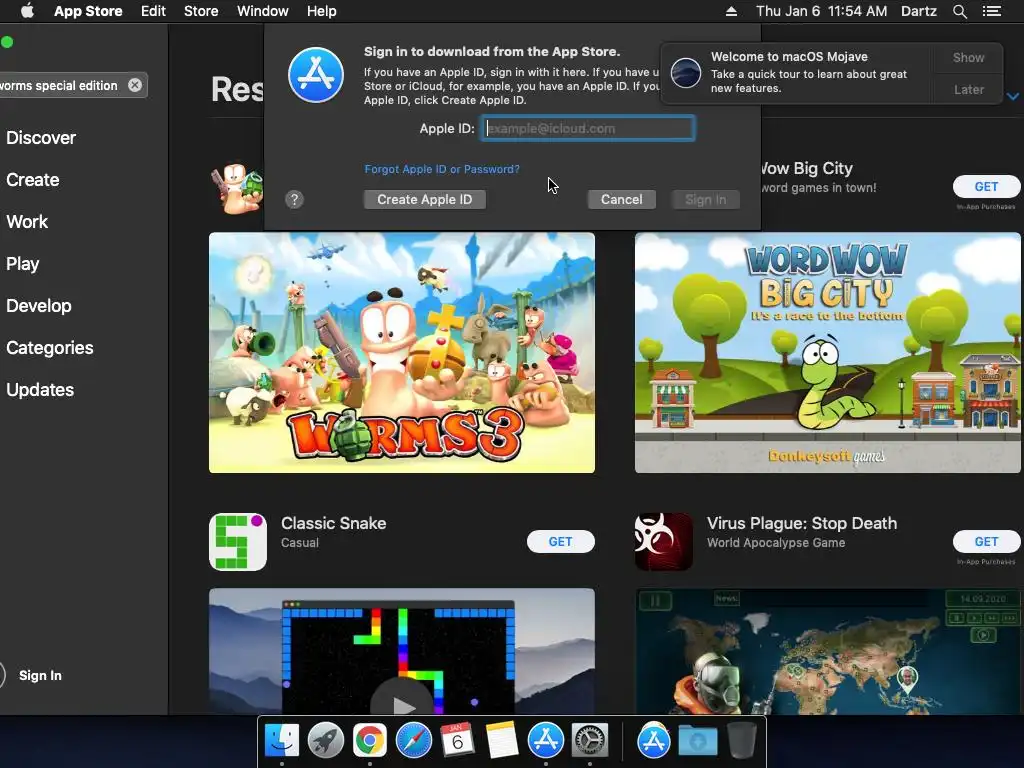The image size is (1024, 768).
Task: Click Sign In at sidebar bottom
Action: [40, 675]
